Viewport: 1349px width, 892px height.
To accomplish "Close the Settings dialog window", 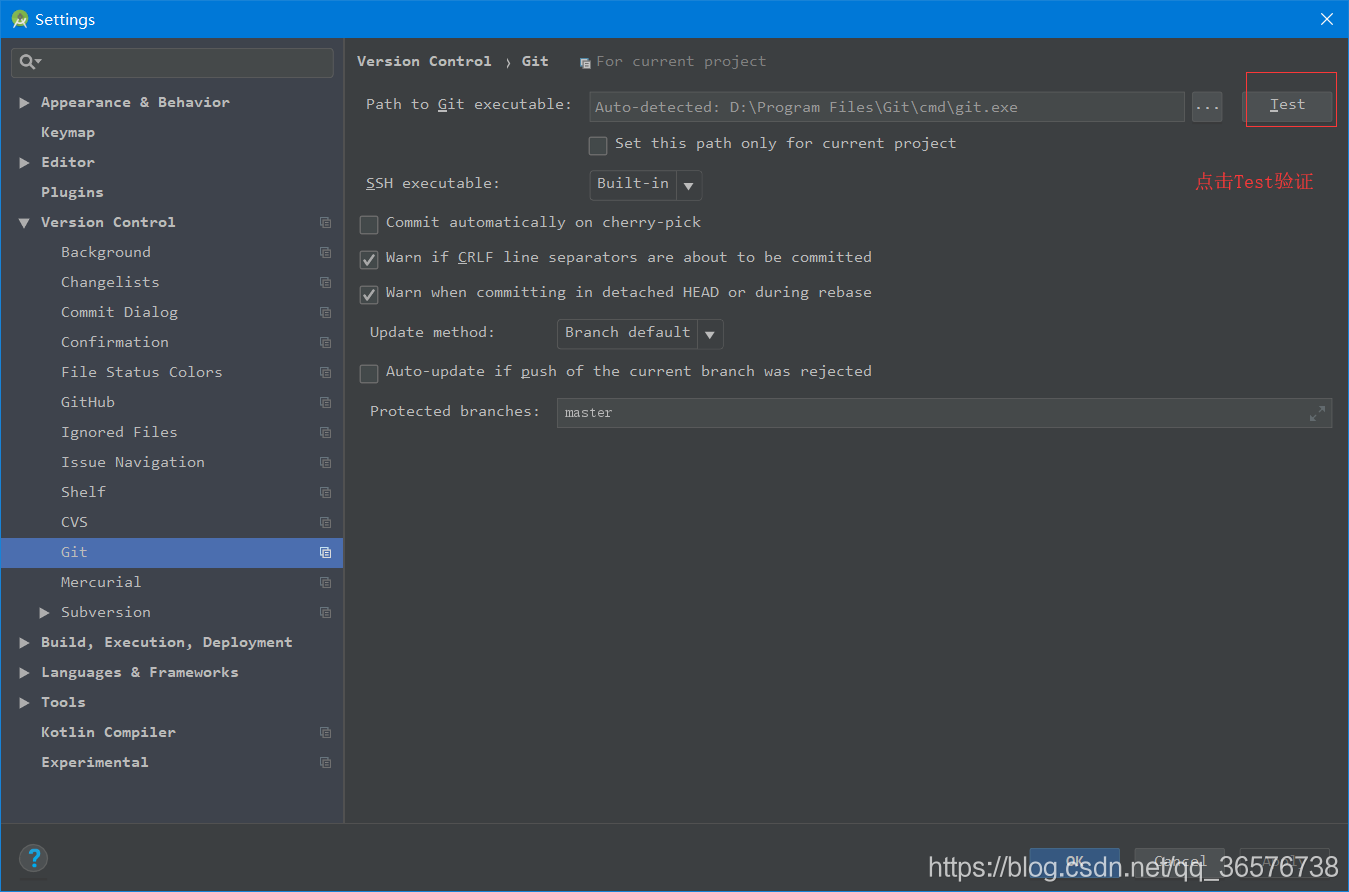I will 1326,19.
